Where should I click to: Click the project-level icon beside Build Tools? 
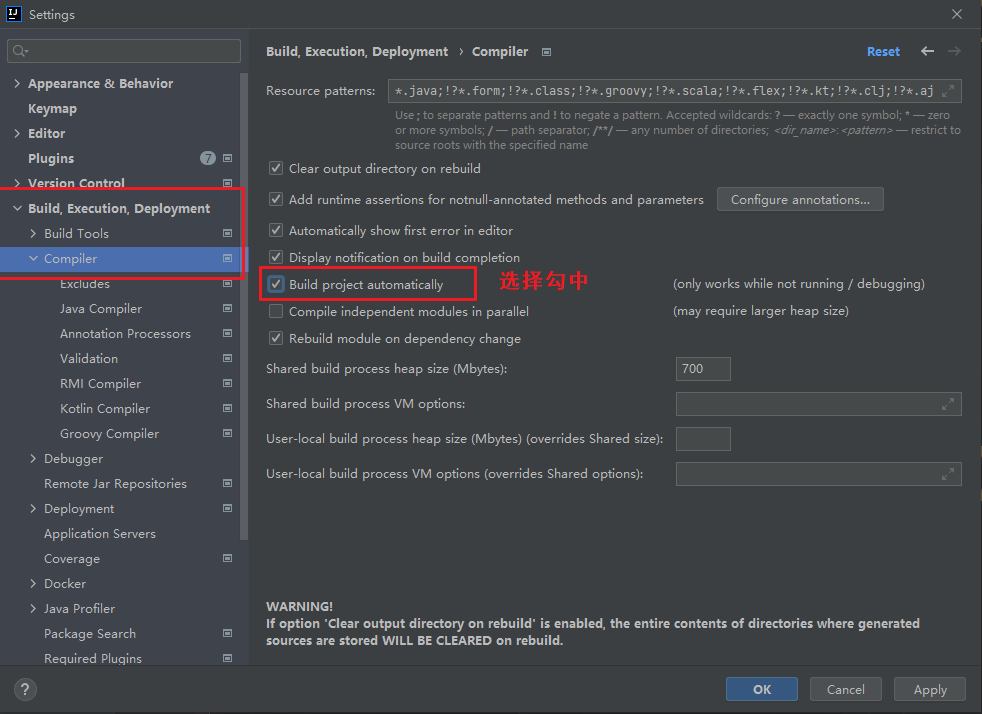tap(227, 233)
